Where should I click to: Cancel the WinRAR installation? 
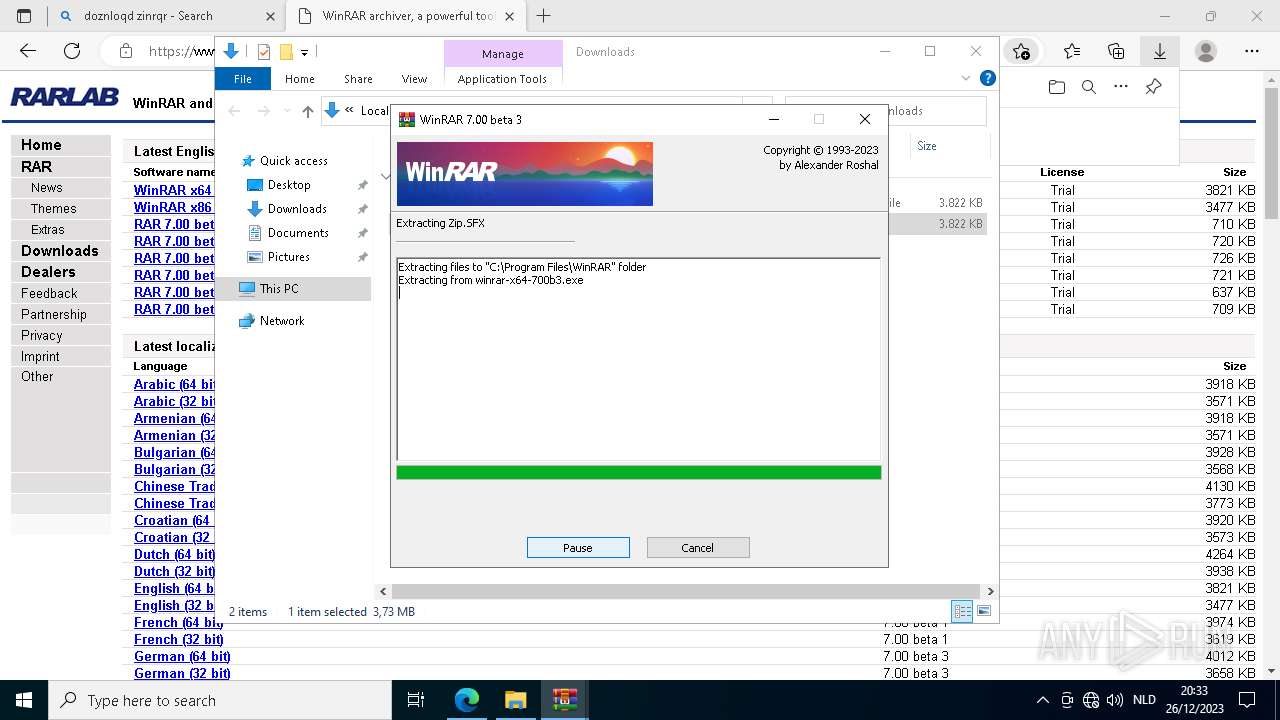[698, 548]
